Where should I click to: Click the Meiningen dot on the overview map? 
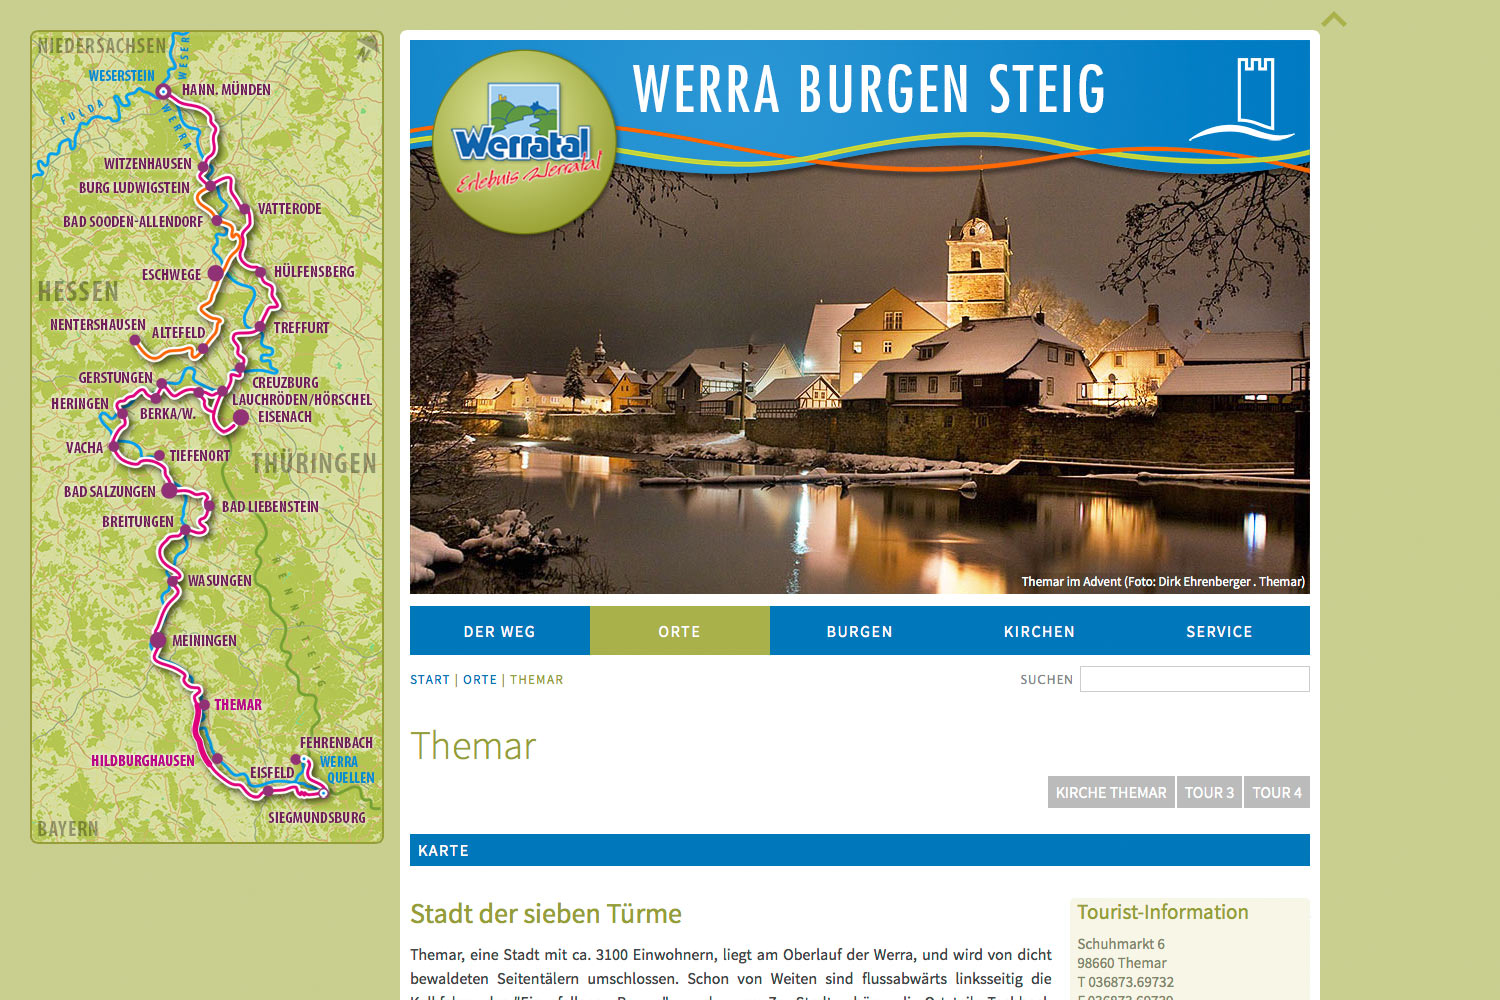pyautogui.click(x=160, y=640)
